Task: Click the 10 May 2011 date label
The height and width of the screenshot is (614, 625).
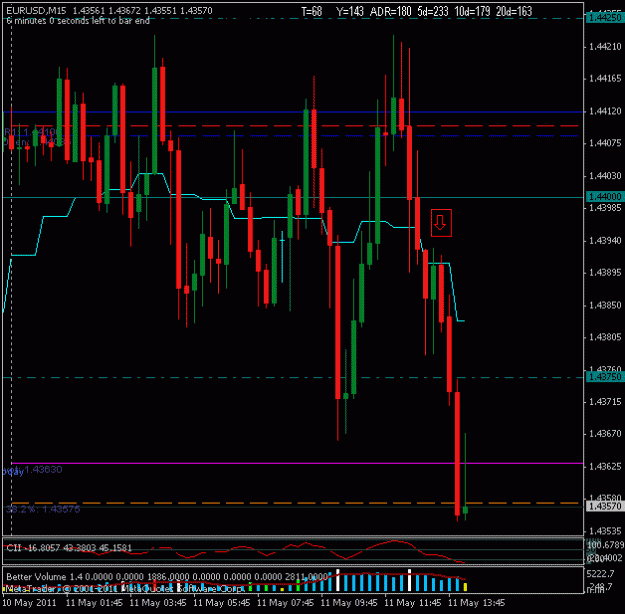Action: (29, 603)
